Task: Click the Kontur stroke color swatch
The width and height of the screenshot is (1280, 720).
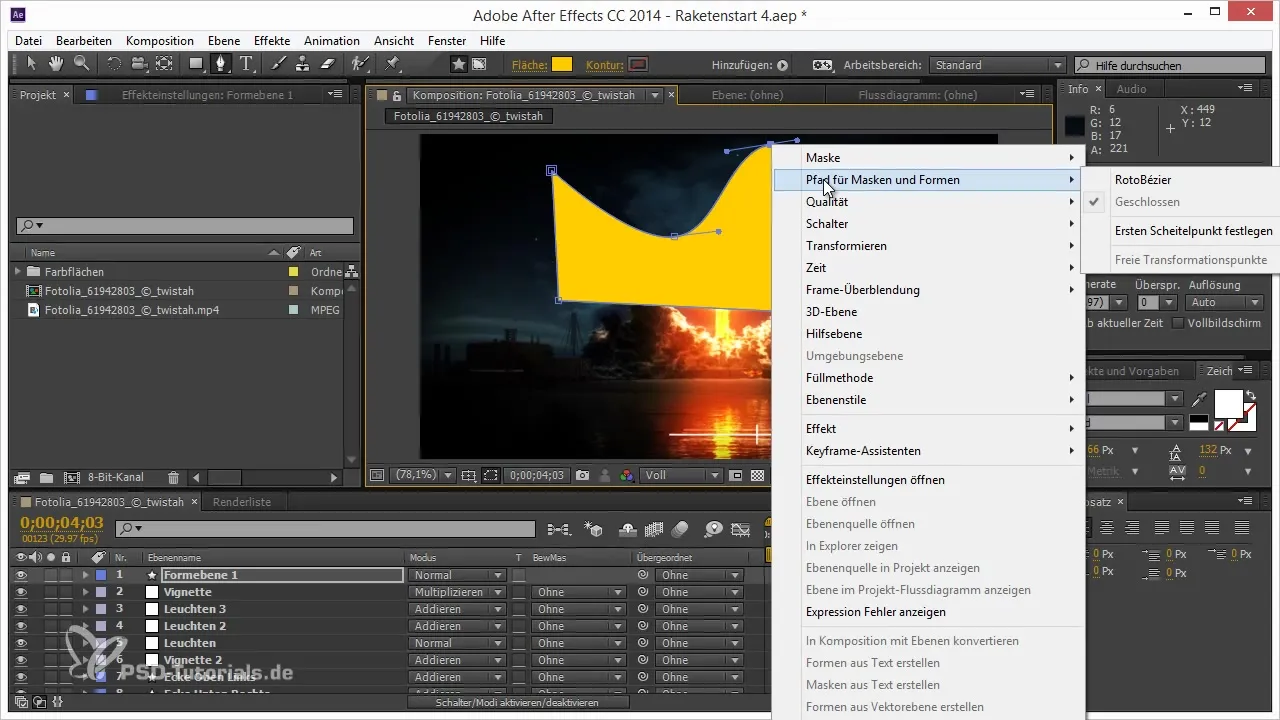Action: (x=637, y=65)
